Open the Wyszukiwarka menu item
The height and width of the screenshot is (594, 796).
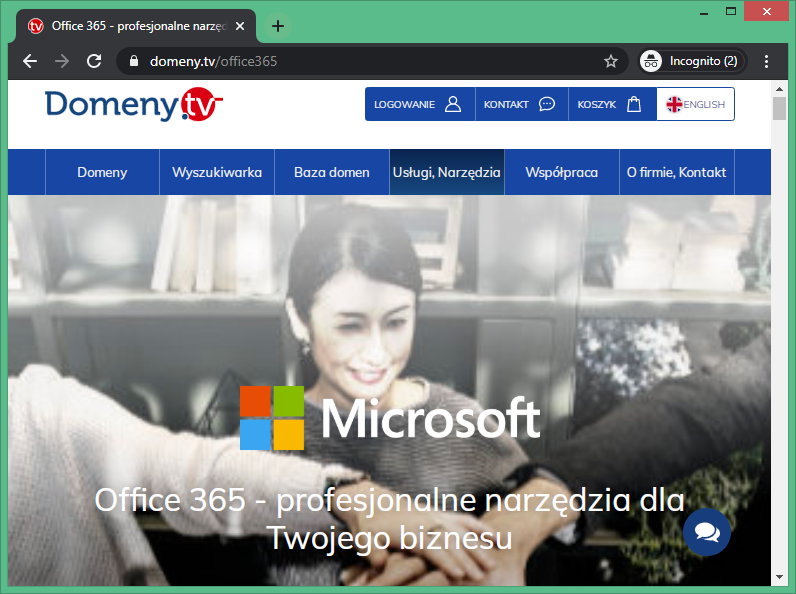pos(217,172)
